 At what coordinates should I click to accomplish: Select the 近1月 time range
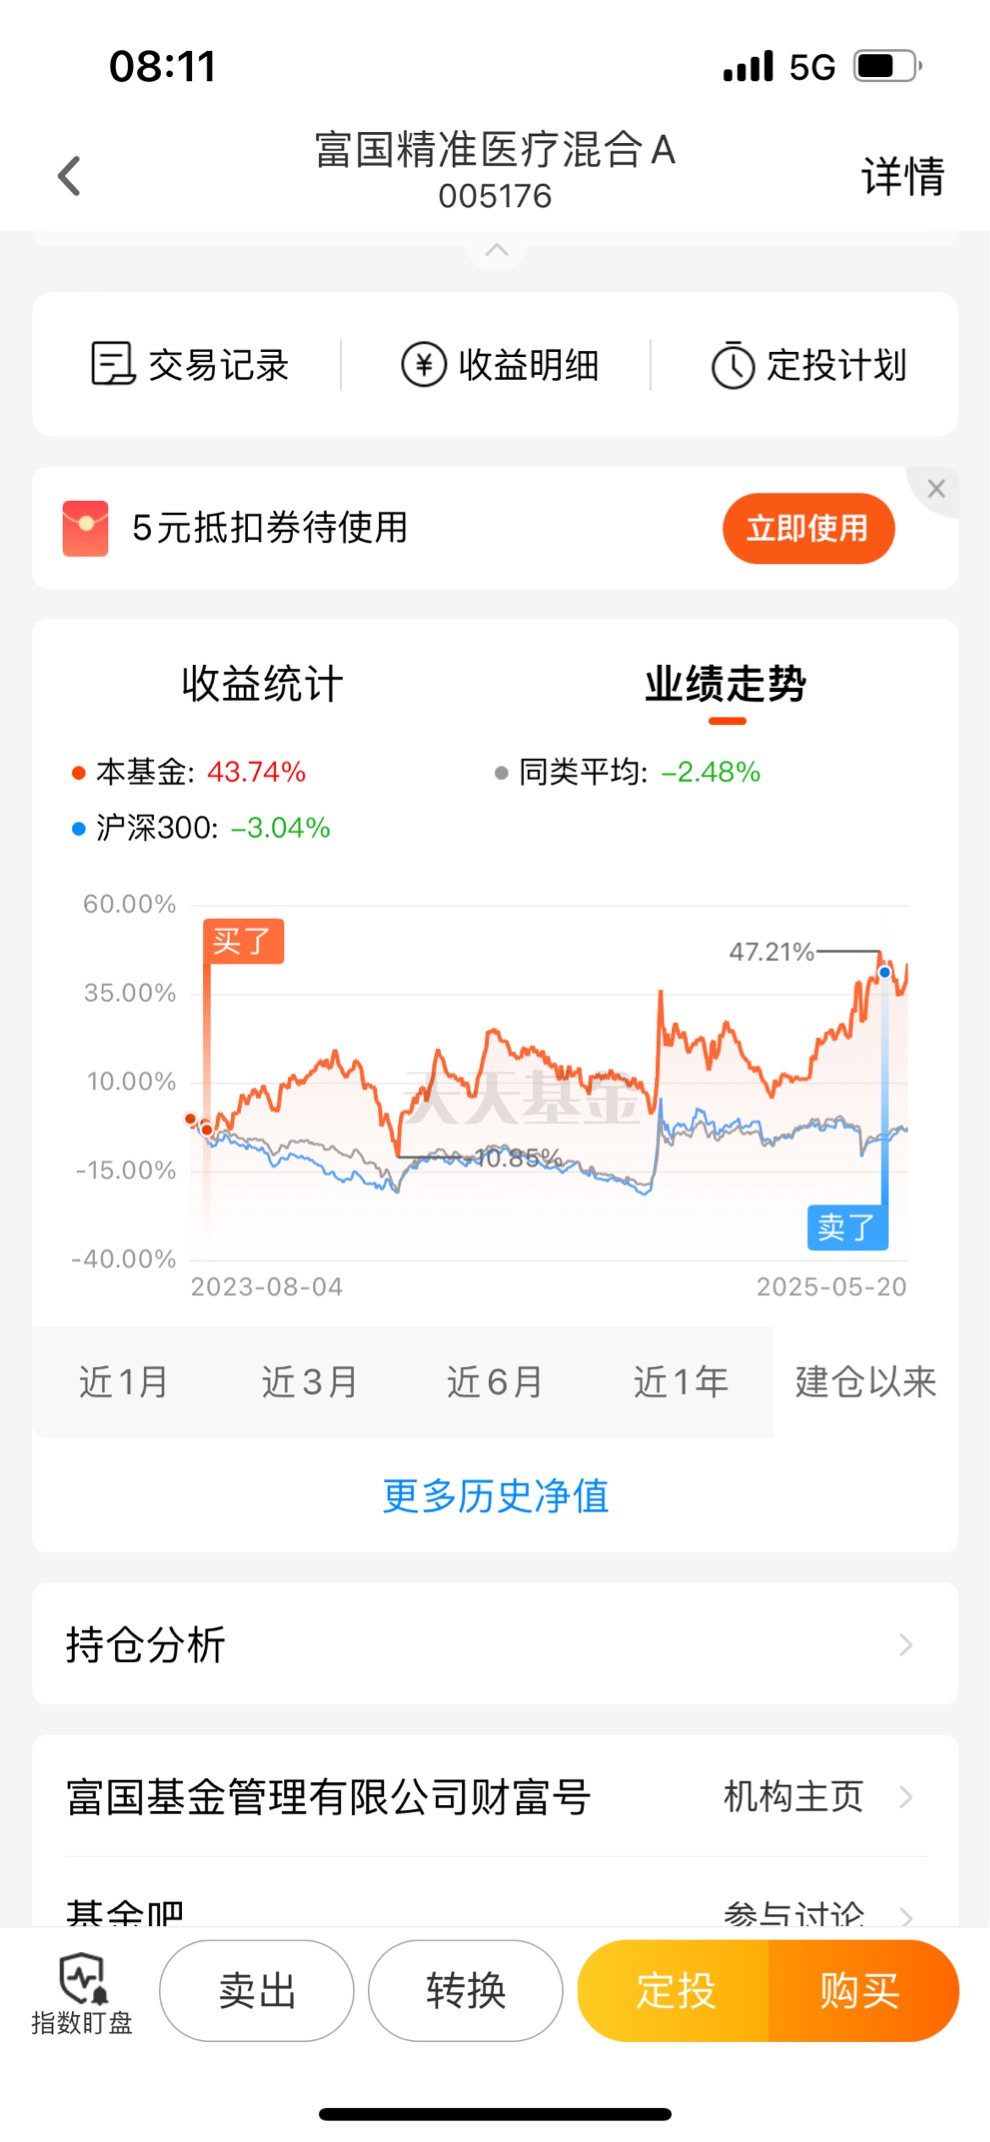click(x=124, y=1382)
